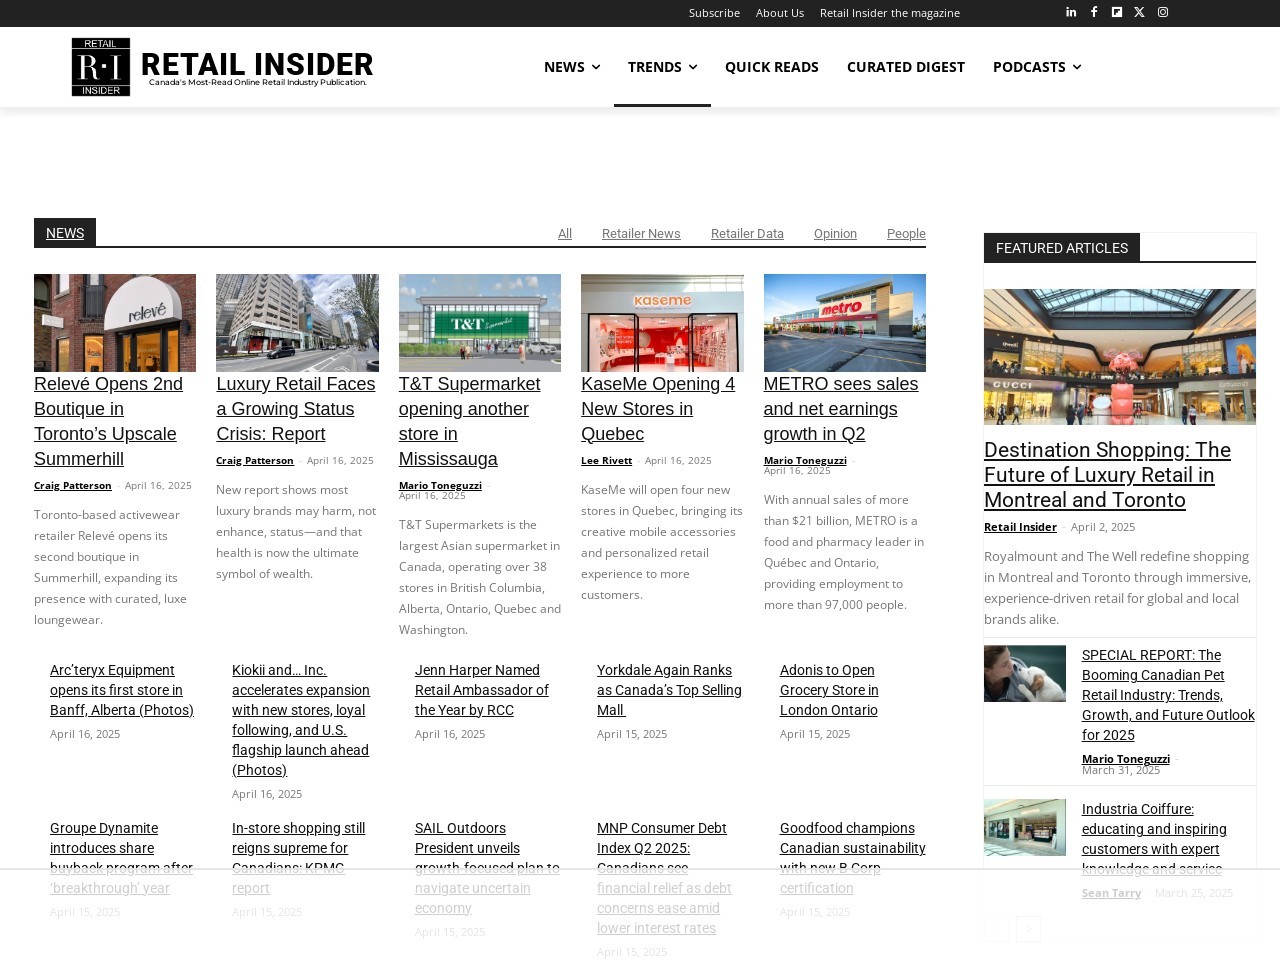Open the pet retail report thumbnail

1025,673
